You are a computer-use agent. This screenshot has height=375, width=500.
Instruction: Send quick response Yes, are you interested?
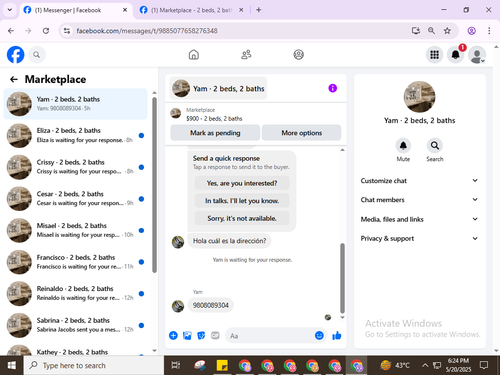[242, 183]
